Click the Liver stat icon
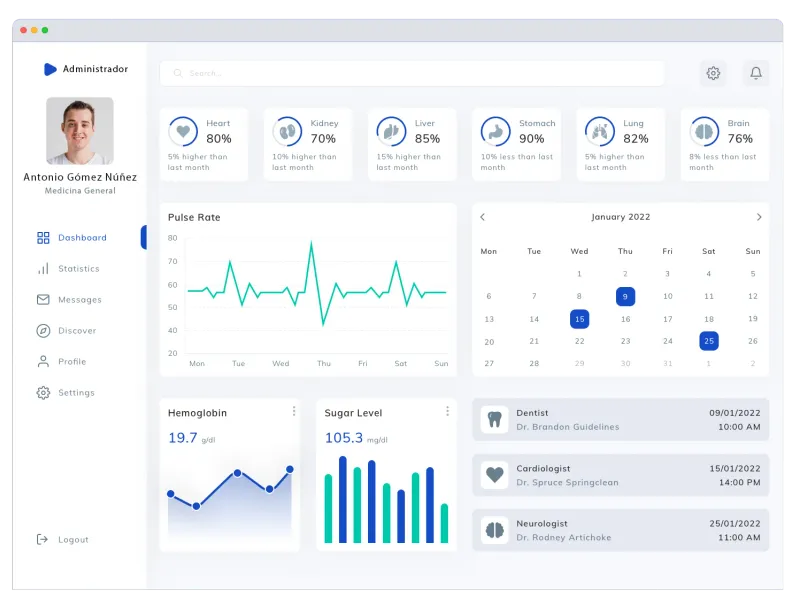800x605 pixels. coord(391,132)
